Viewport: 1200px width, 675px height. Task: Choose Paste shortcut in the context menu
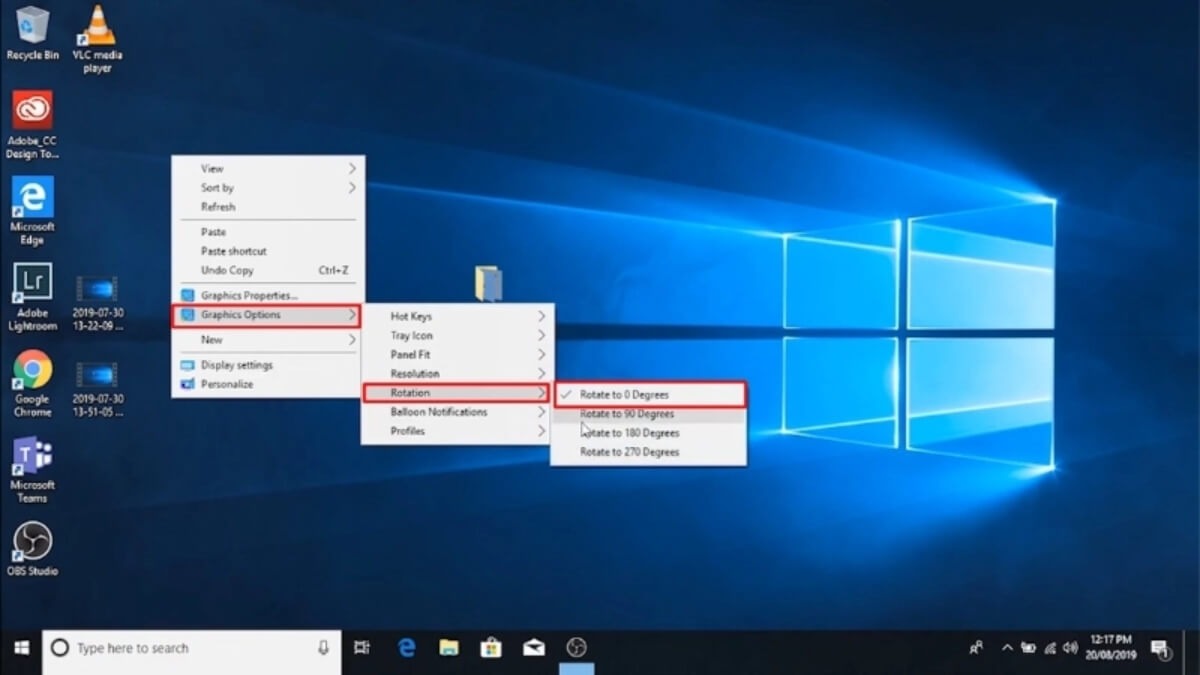268,251
